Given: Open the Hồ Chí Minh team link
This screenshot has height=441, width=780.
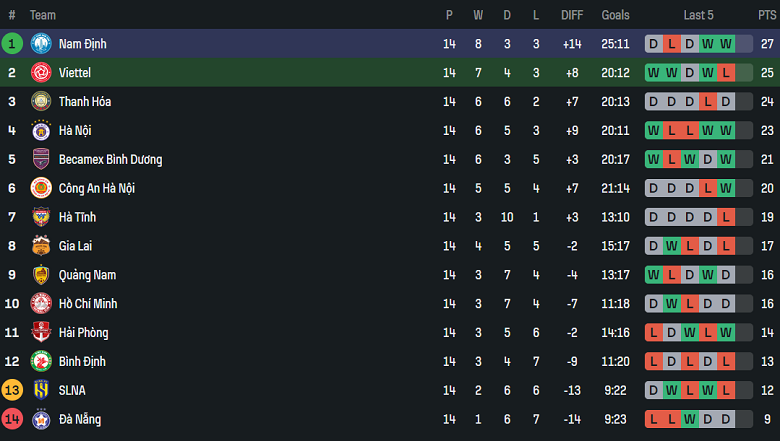Looking at the screenshot, I should point(88,304).
